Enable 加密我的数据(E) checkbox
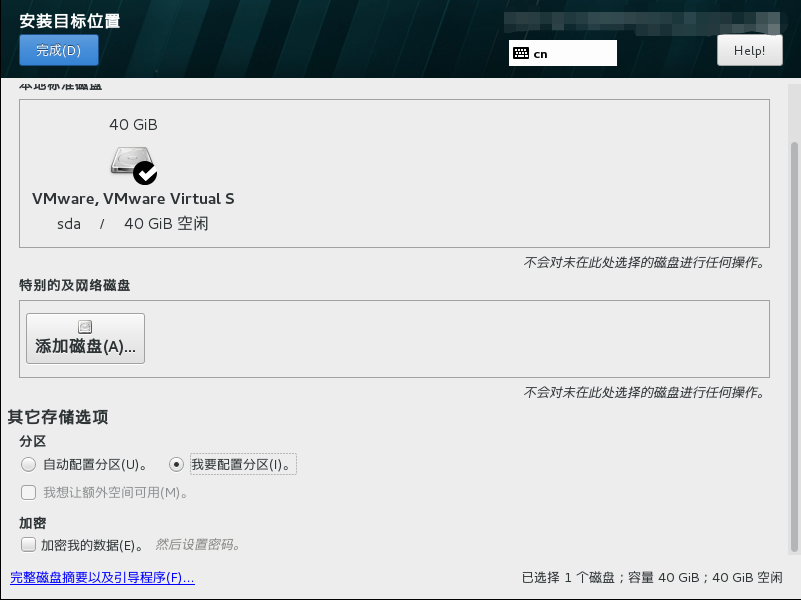 point(28,545)
